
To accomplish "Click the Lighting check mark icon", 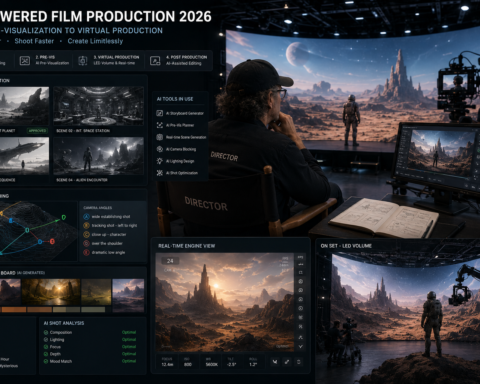I will 46,340.
